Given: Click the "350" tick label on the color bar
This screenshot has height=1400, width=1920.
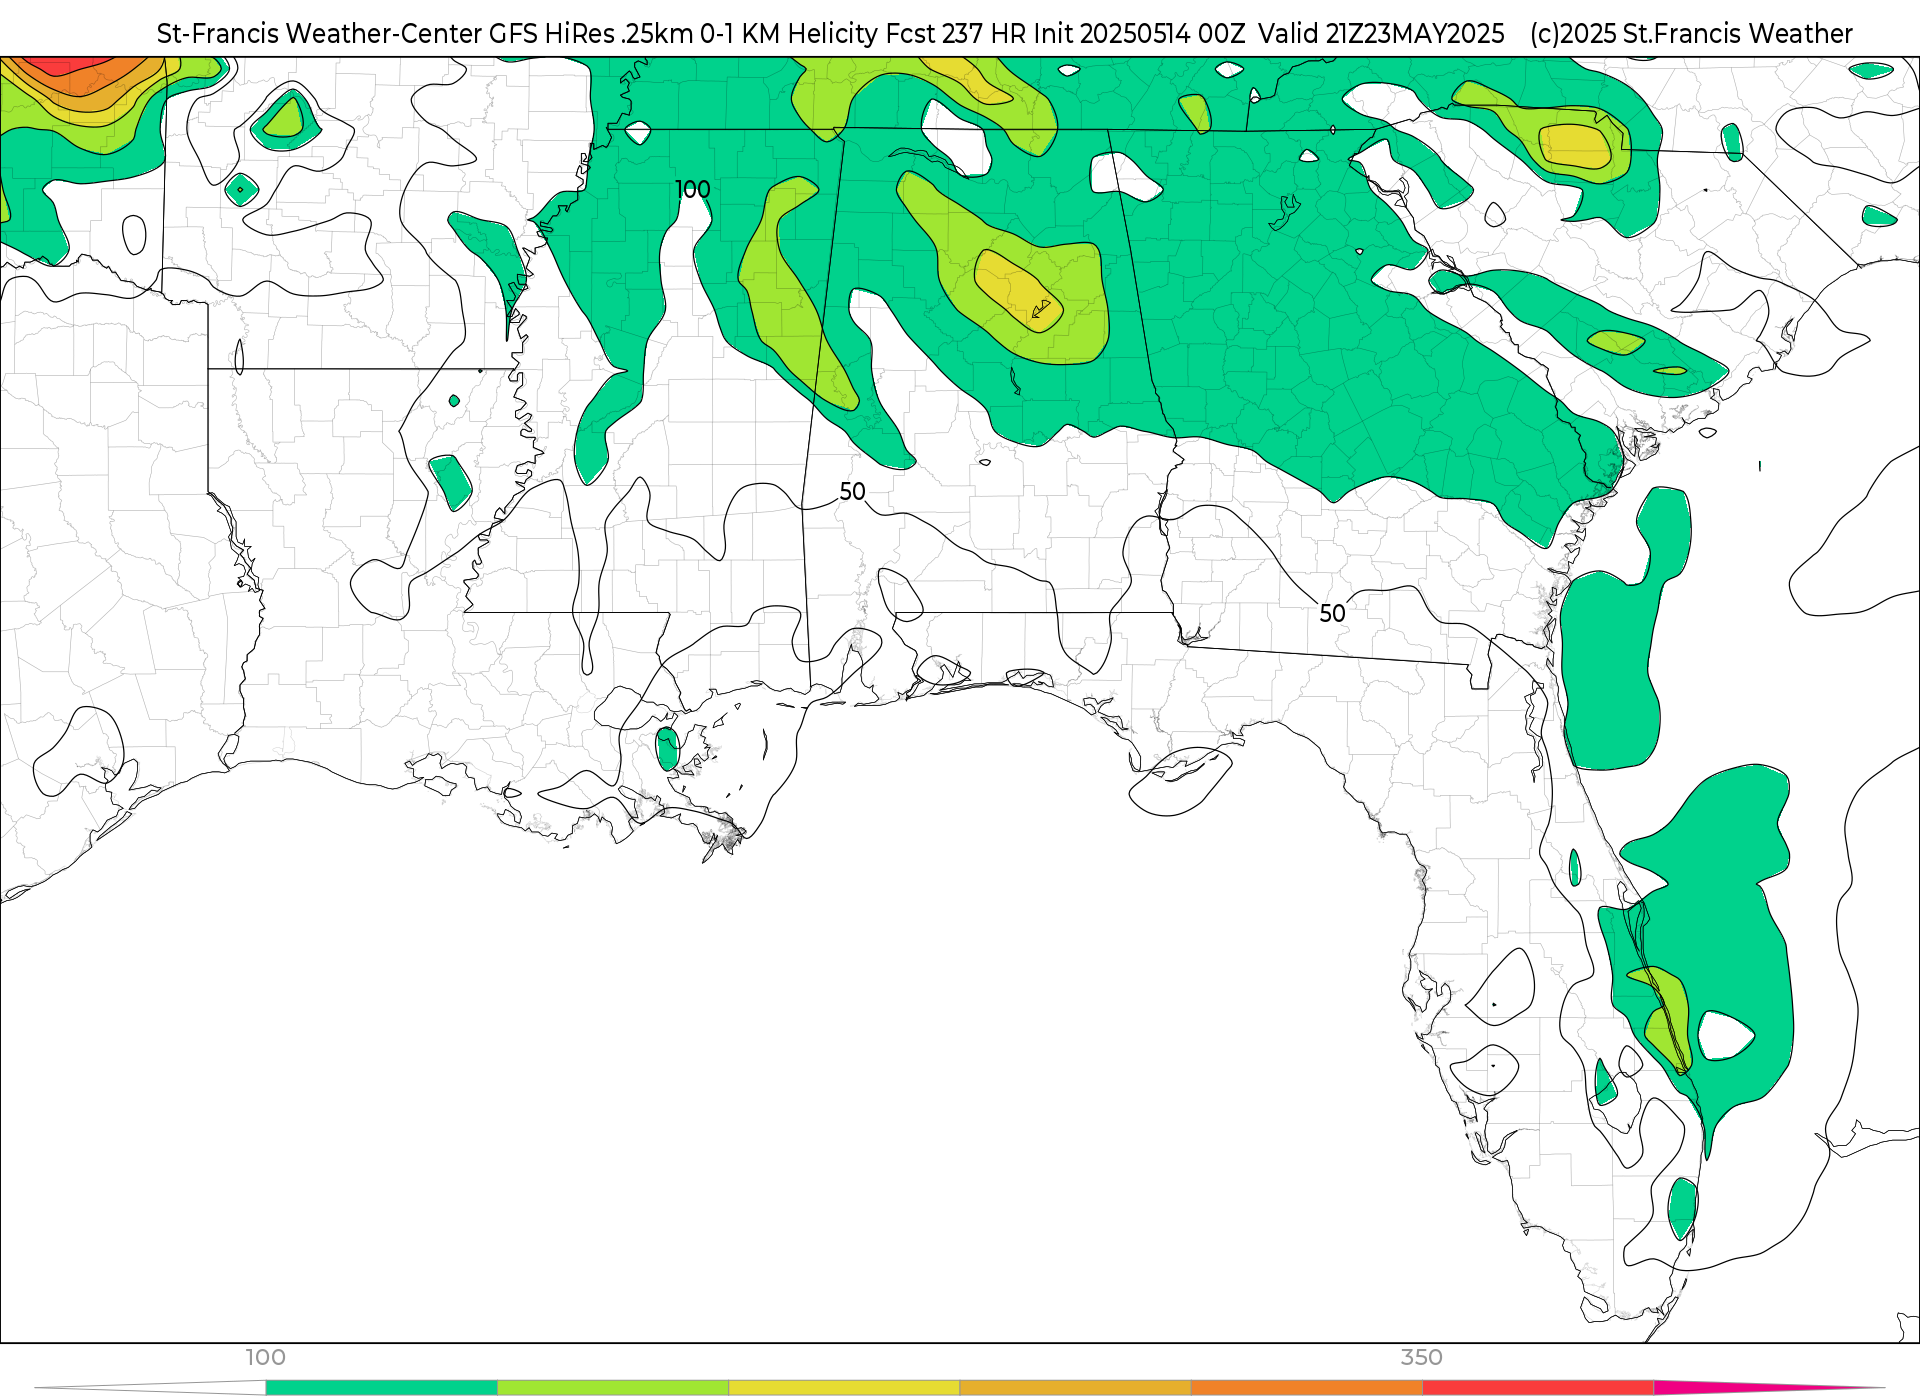Looking at the screenshot, I should 1421,1357.
